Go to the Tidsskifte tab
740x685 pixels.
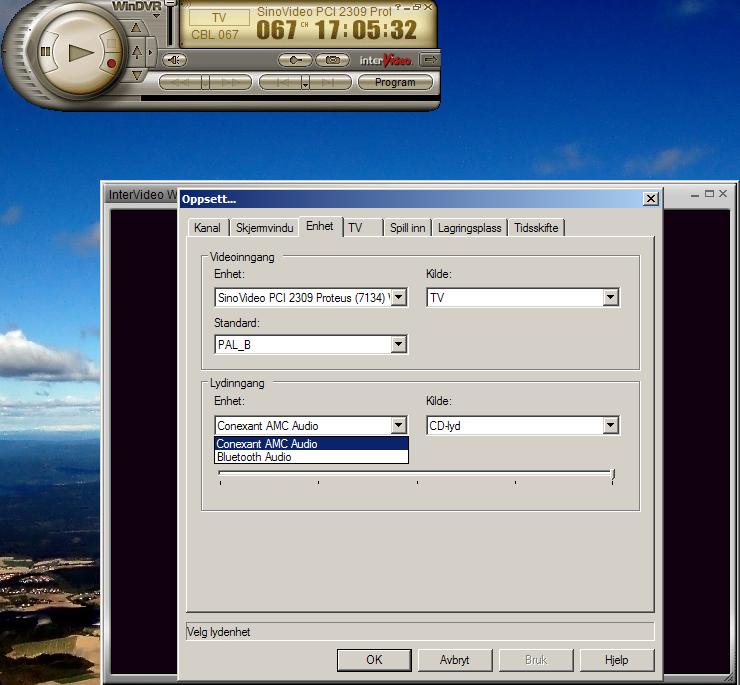click(x=536, y=228)
